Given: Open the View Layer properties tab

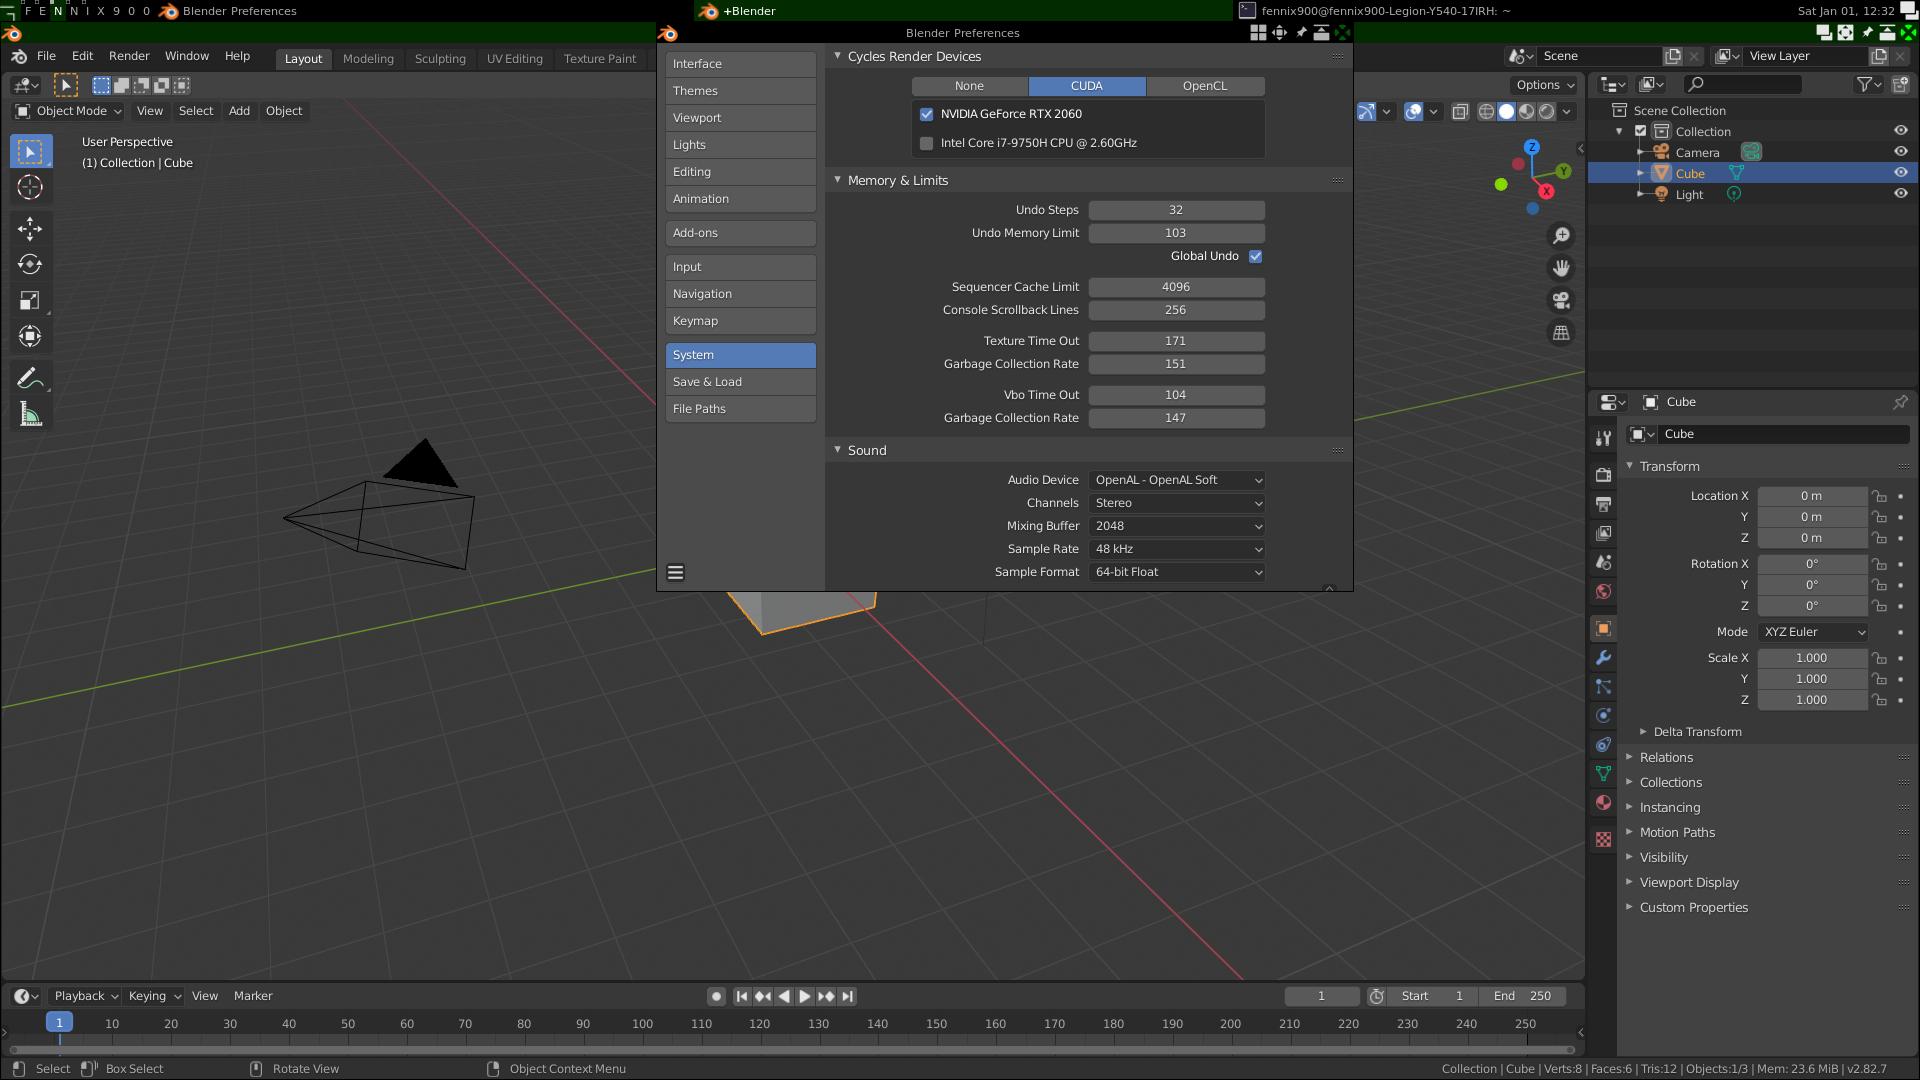Looking at the screenshot, I should [x=1603, y=533].
